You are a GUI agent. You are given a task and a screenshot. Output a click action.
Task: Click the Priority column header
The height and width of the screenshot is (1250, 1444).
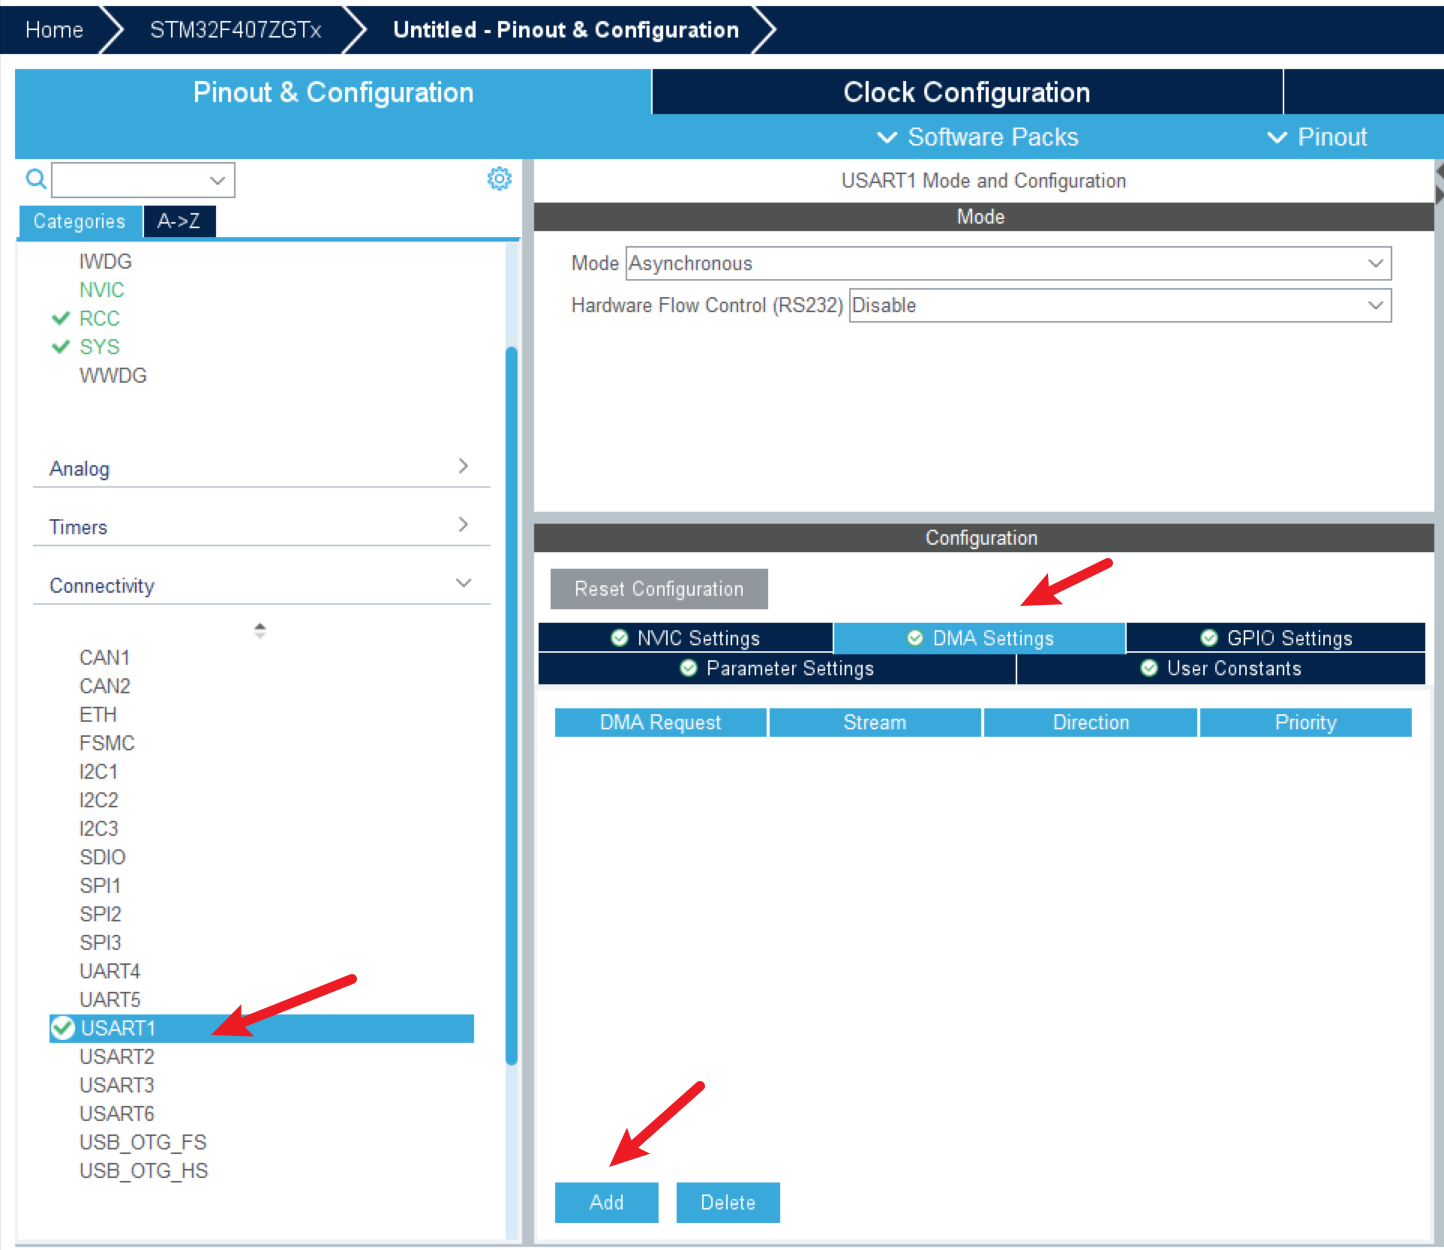(1306, 722)
